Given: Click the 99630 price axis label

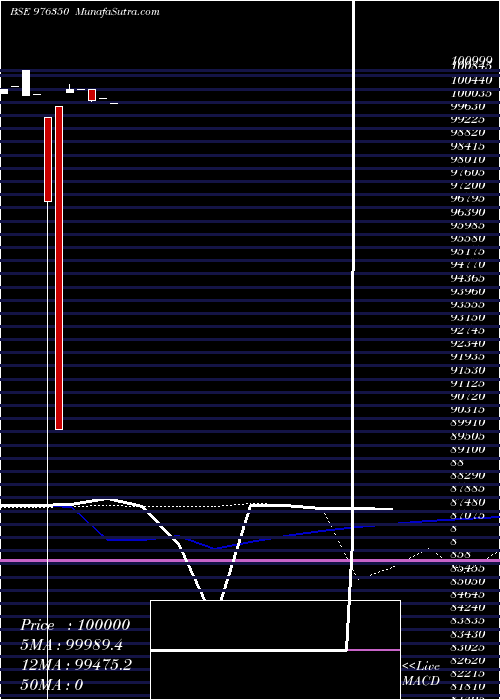Looking at the screenshot, I should click(x=469, y=106).
